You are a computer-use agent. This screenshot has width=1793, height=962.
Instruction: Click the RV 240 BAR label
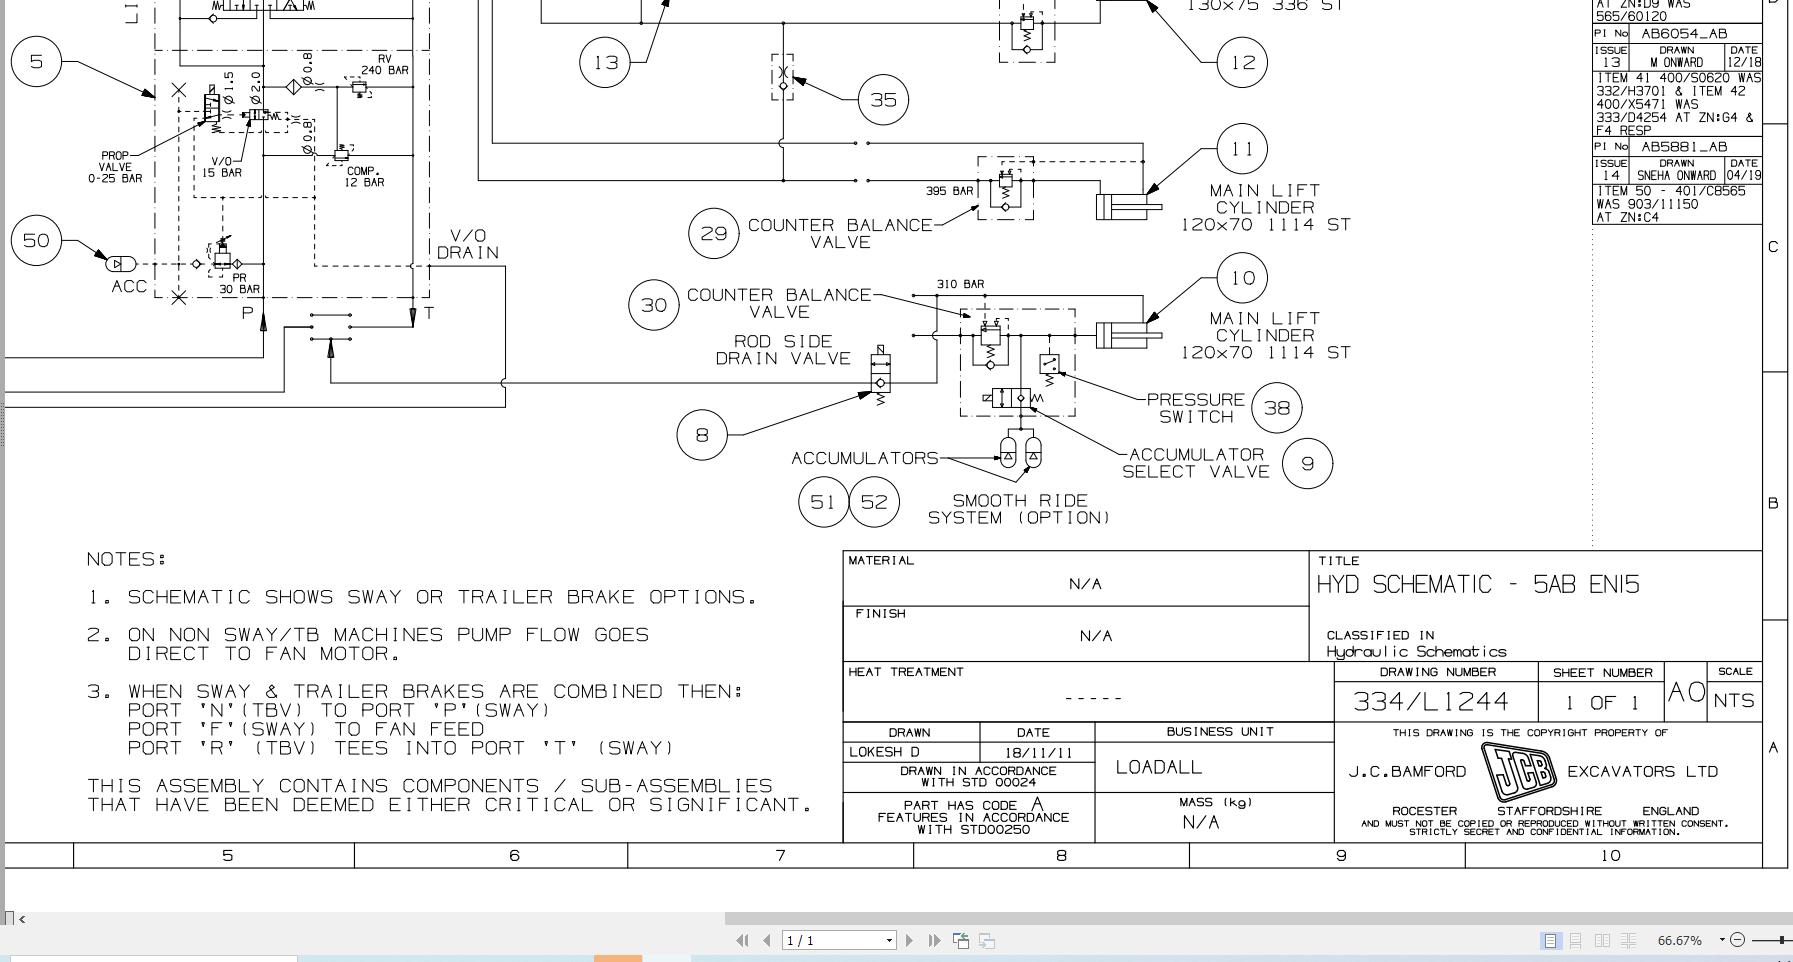click(385, 65)
